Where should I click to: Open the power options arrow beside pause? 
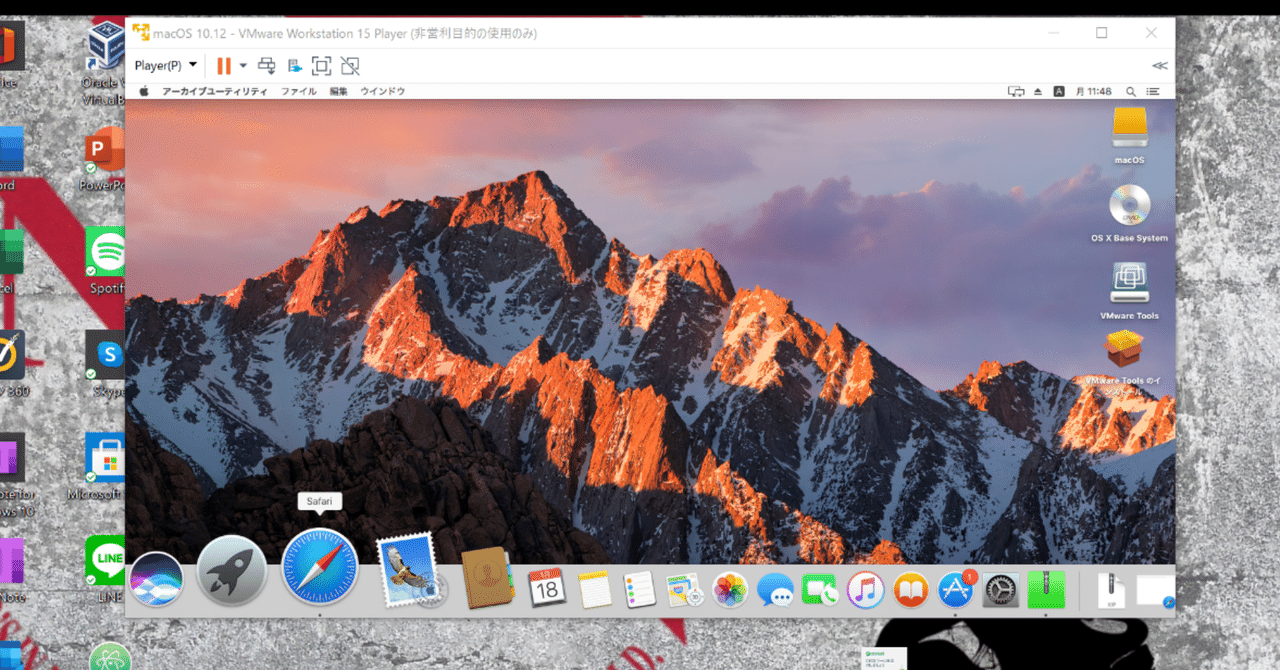243,66
